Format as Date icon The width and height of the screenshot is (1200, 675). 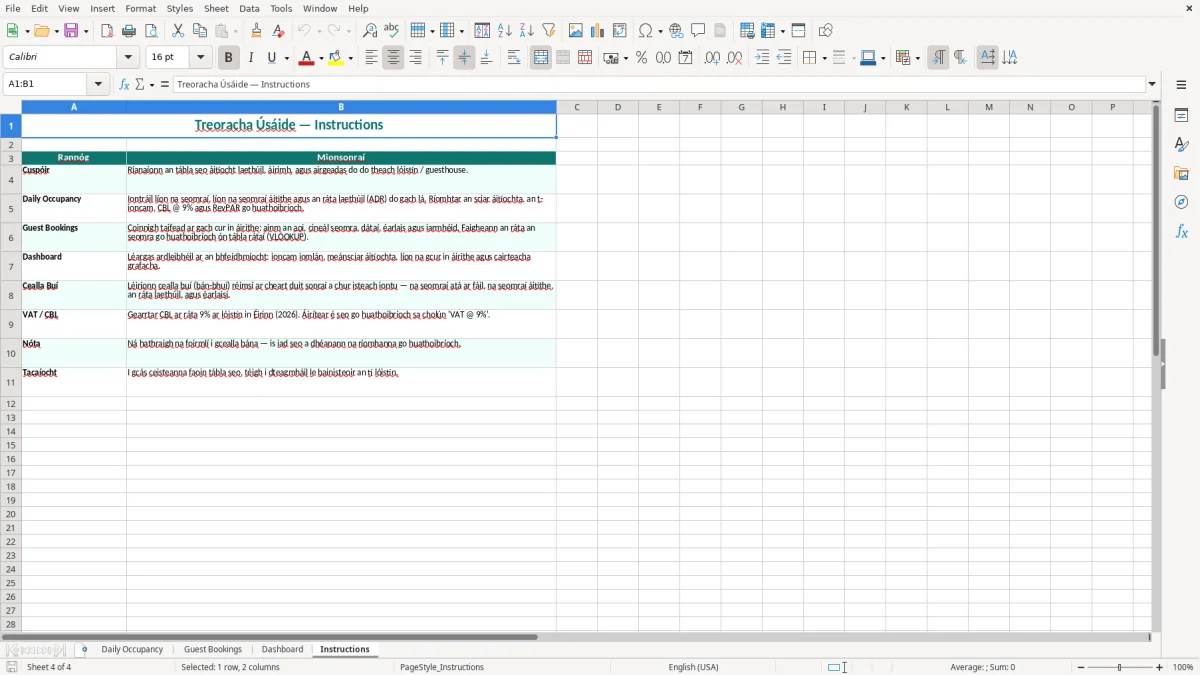tap(685, 58)
